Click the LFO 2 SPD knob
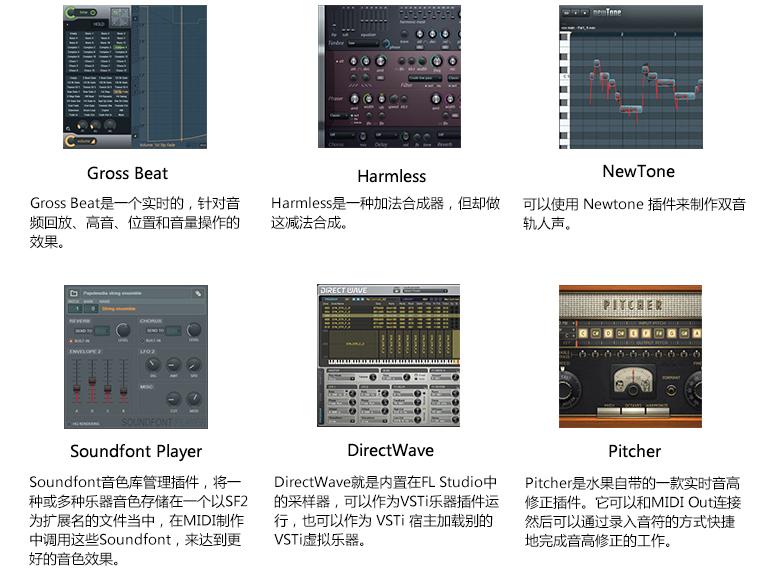This screenshot has height=574, width=770. [194, 365]
